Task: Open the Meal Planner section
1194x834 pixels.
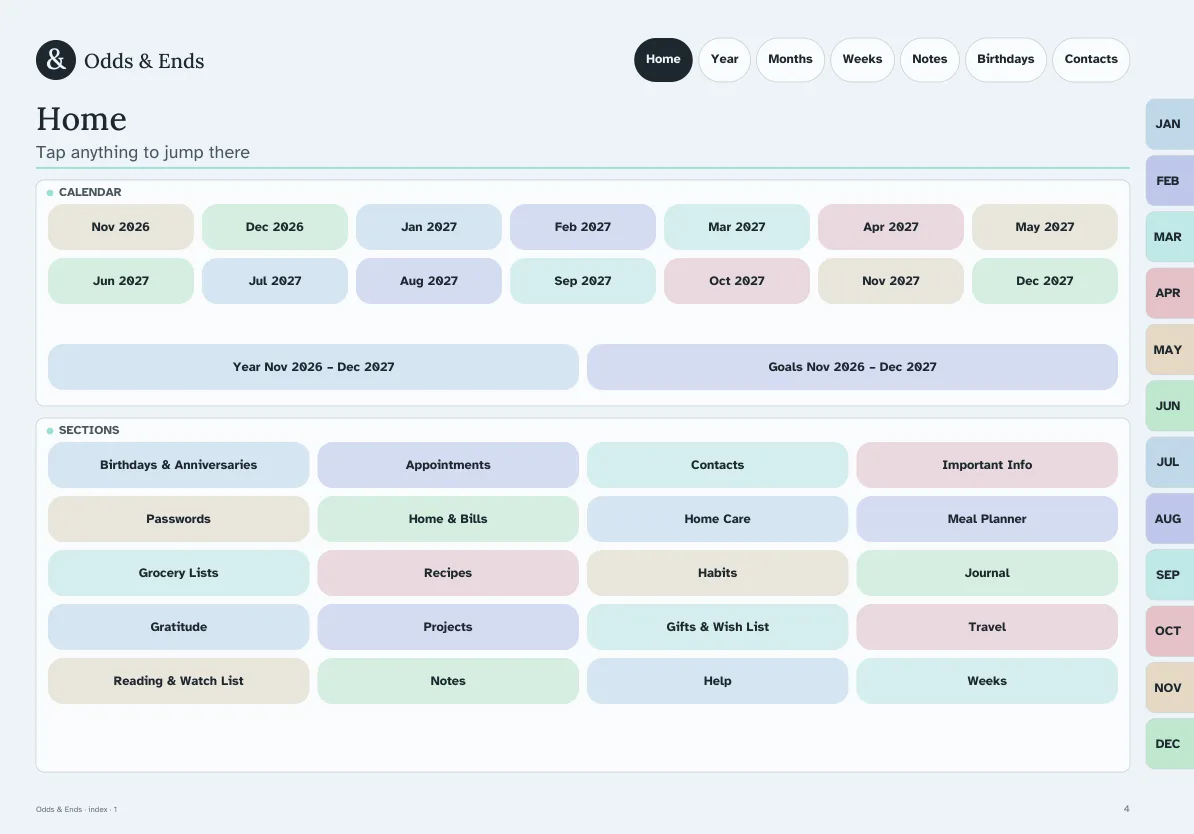Action: 987,519
